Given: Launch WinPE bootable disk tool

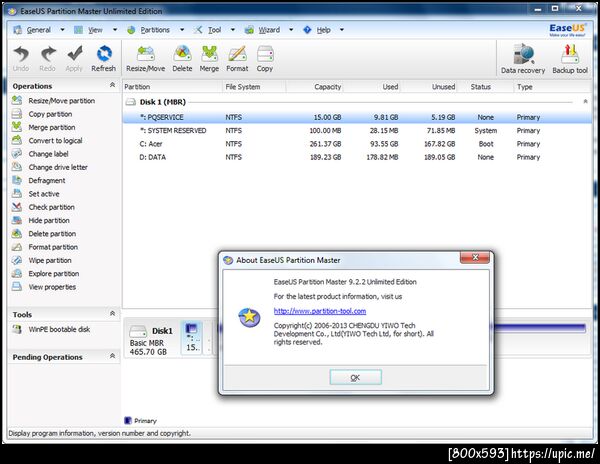Looking at the screenshot, I should coord(51,329).
